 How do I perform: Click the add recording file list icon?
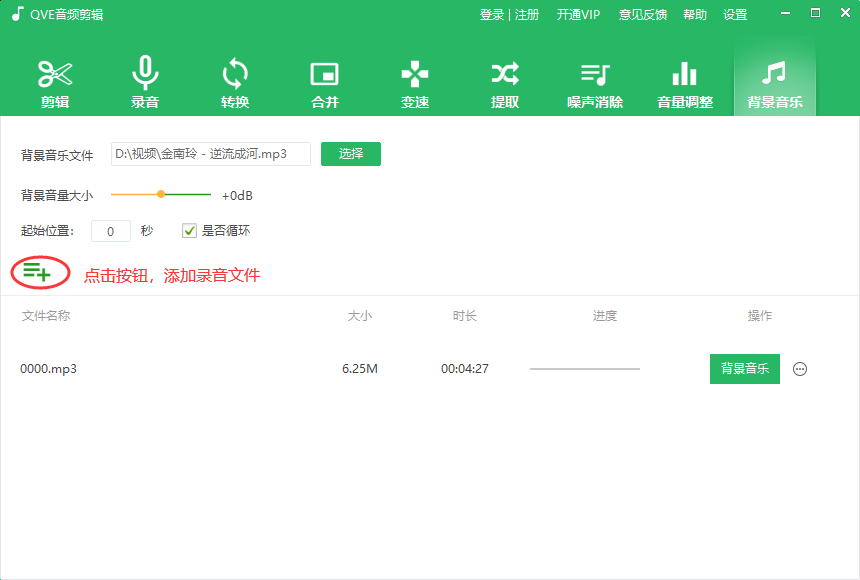(x=37, y=272)
